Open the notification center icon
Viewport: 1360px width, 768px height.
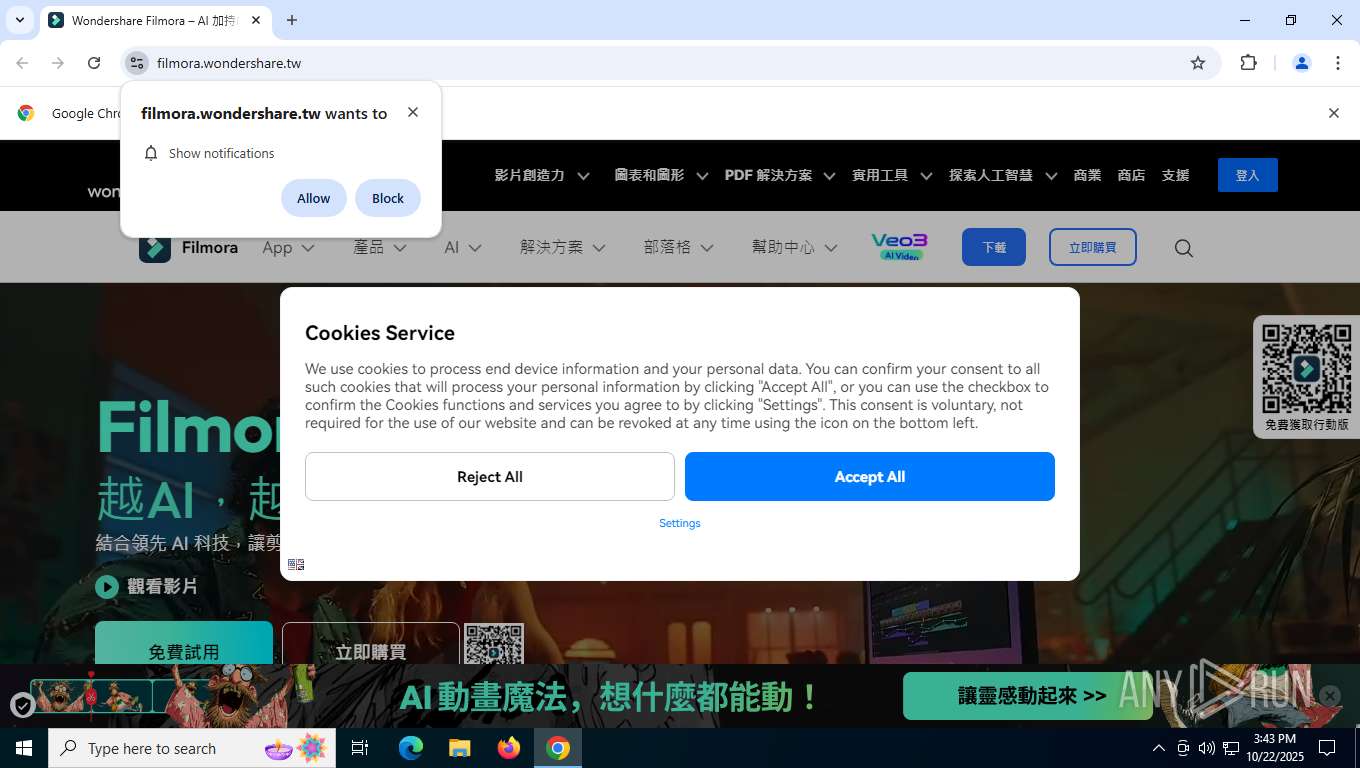(x=1327, y=748)
